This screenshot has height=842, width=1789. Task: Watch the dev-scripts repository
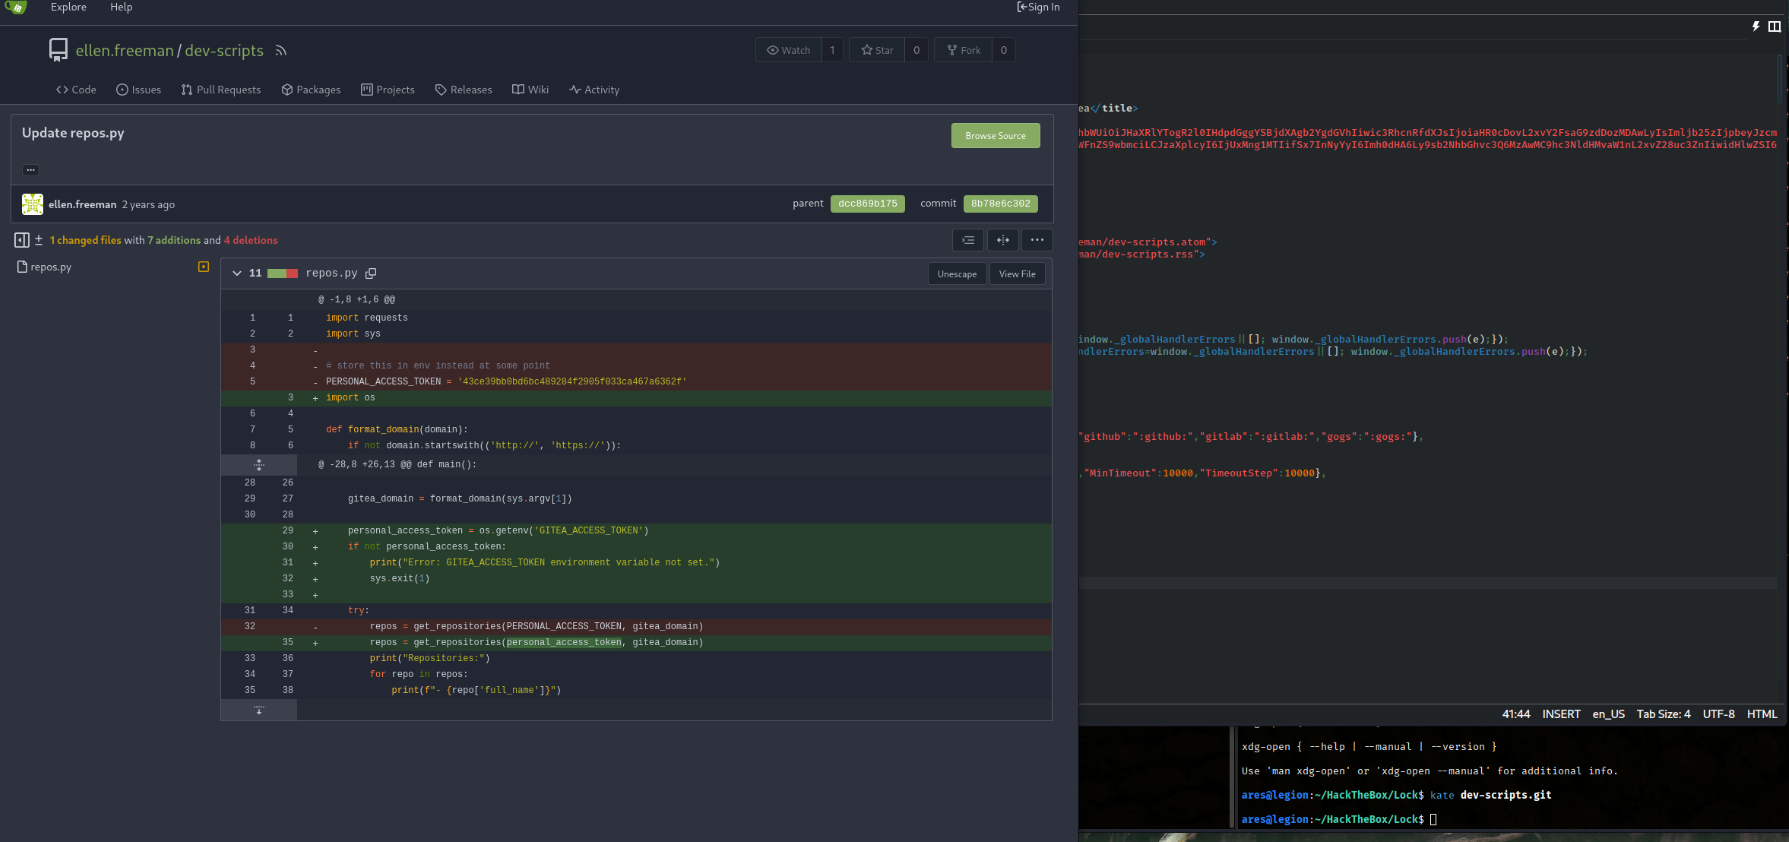pos(788,50)
